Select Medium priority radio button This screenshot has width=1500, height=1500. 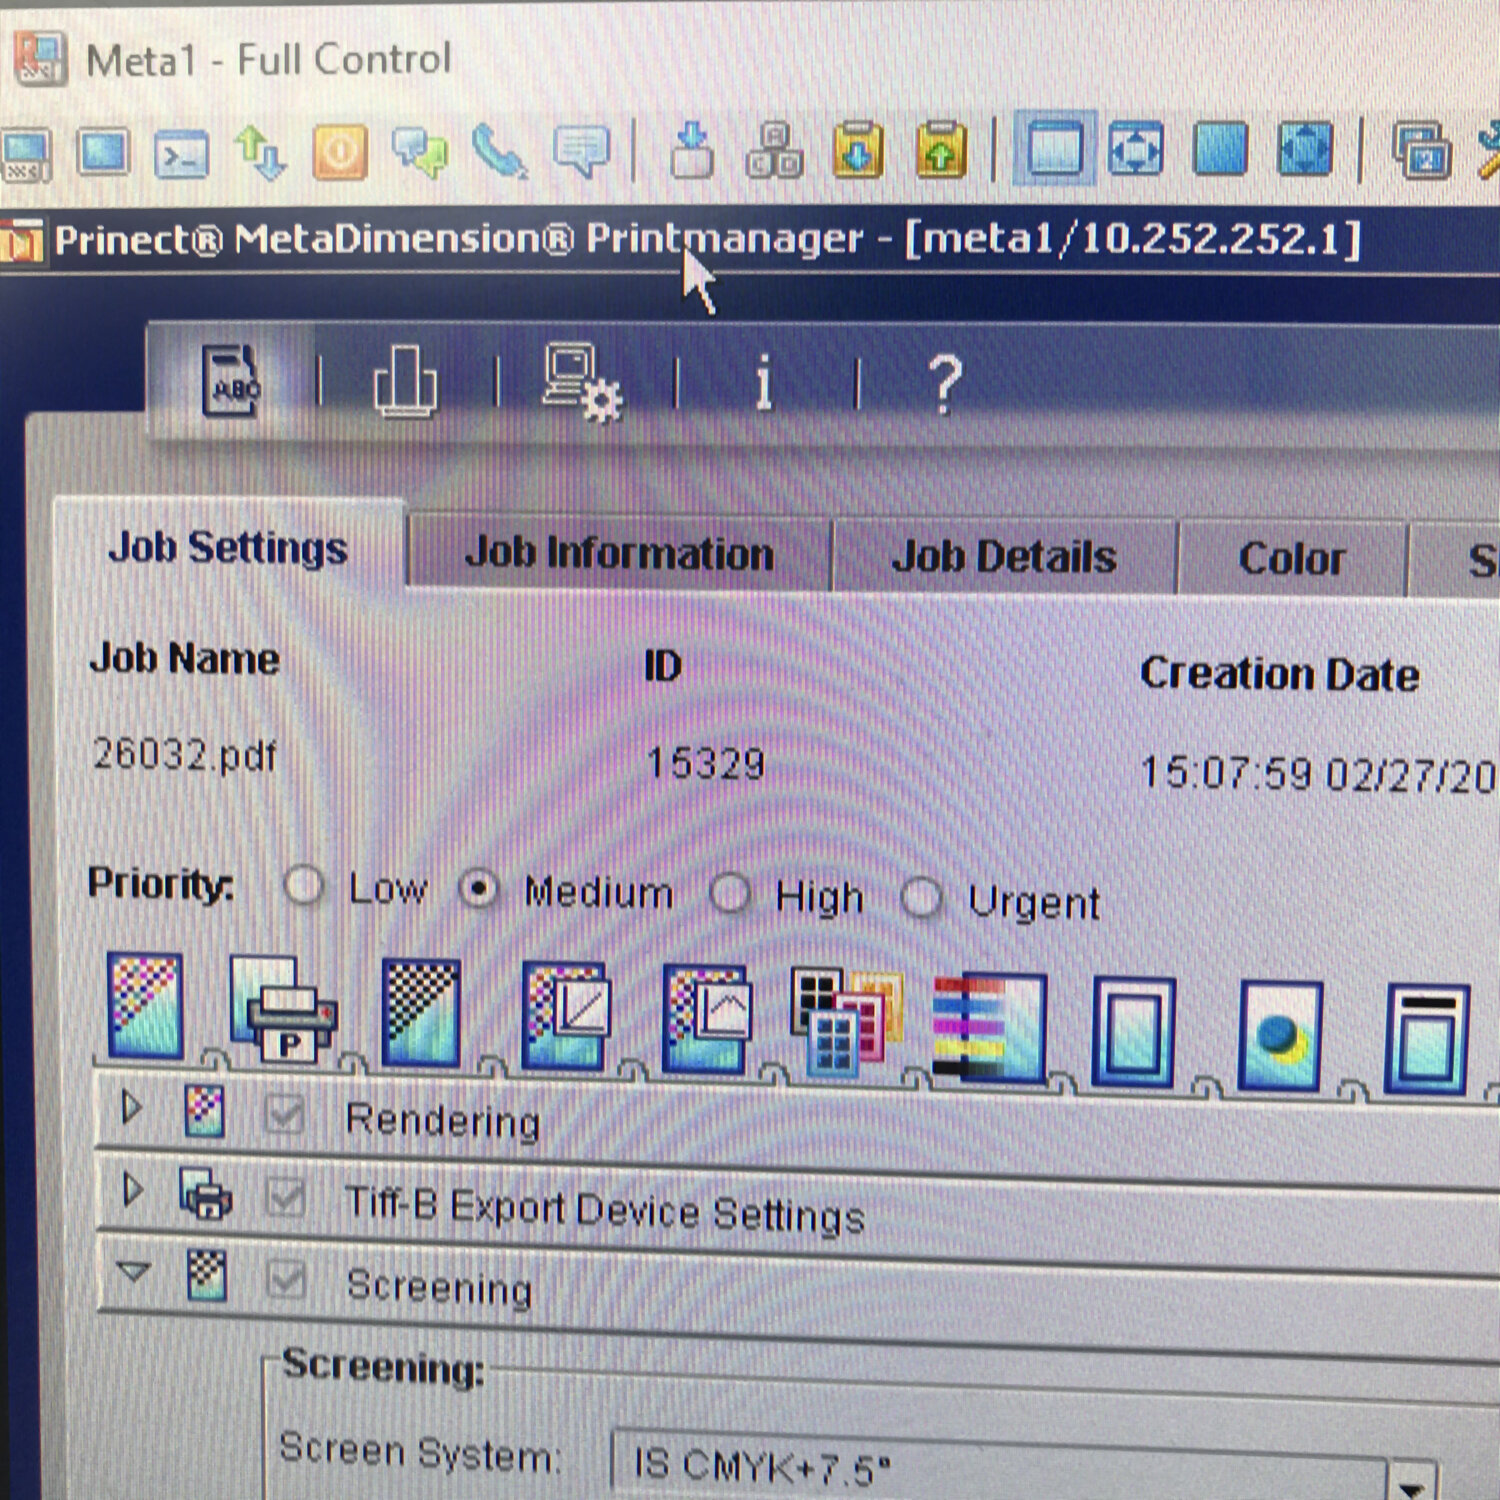[x=478, y=889]
